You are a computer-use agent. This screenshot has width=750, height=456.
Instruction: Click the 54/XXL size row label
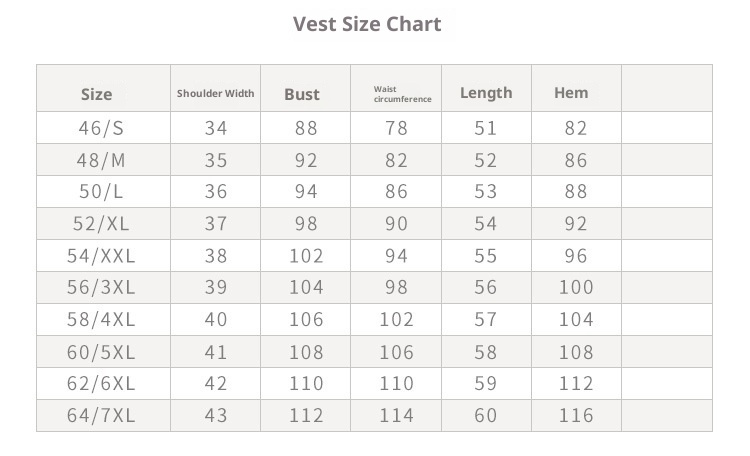pyautogui.click(x=101, y=256)
